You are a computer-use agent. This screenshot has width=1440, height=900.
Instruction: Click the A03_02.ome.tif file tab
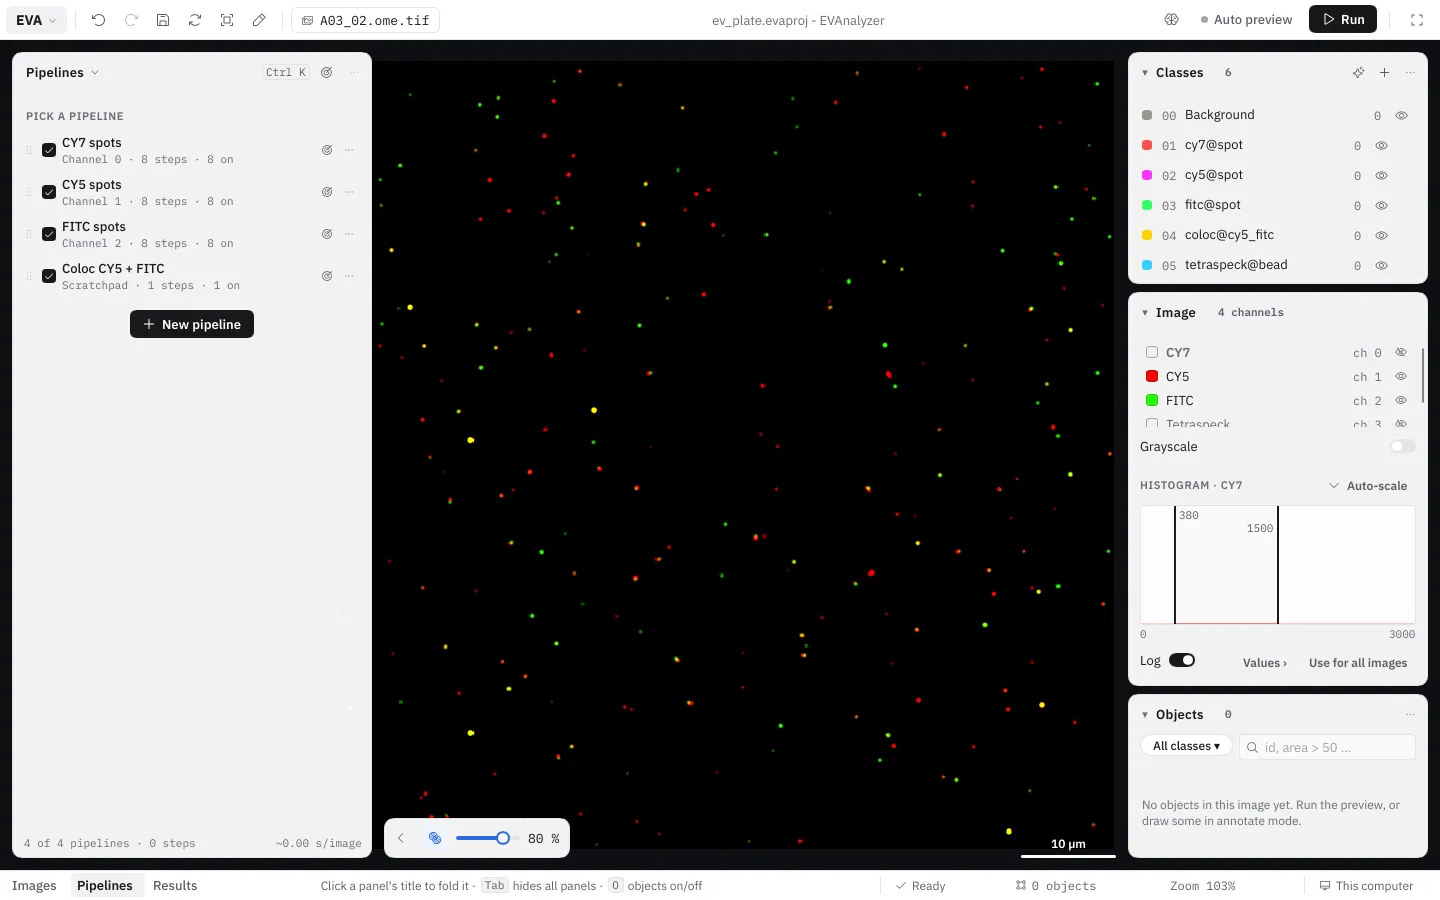[x=365, y=20]
